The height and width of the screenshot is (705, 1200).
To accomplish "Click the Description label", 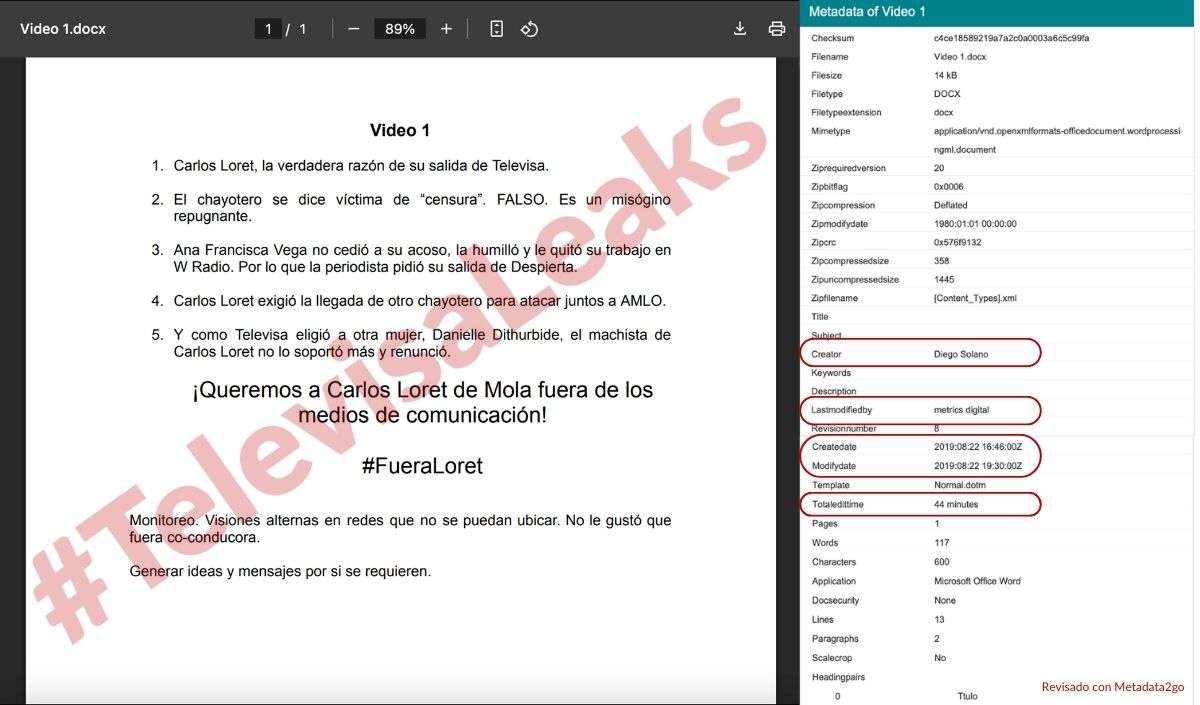I will [x=834, y=391].
